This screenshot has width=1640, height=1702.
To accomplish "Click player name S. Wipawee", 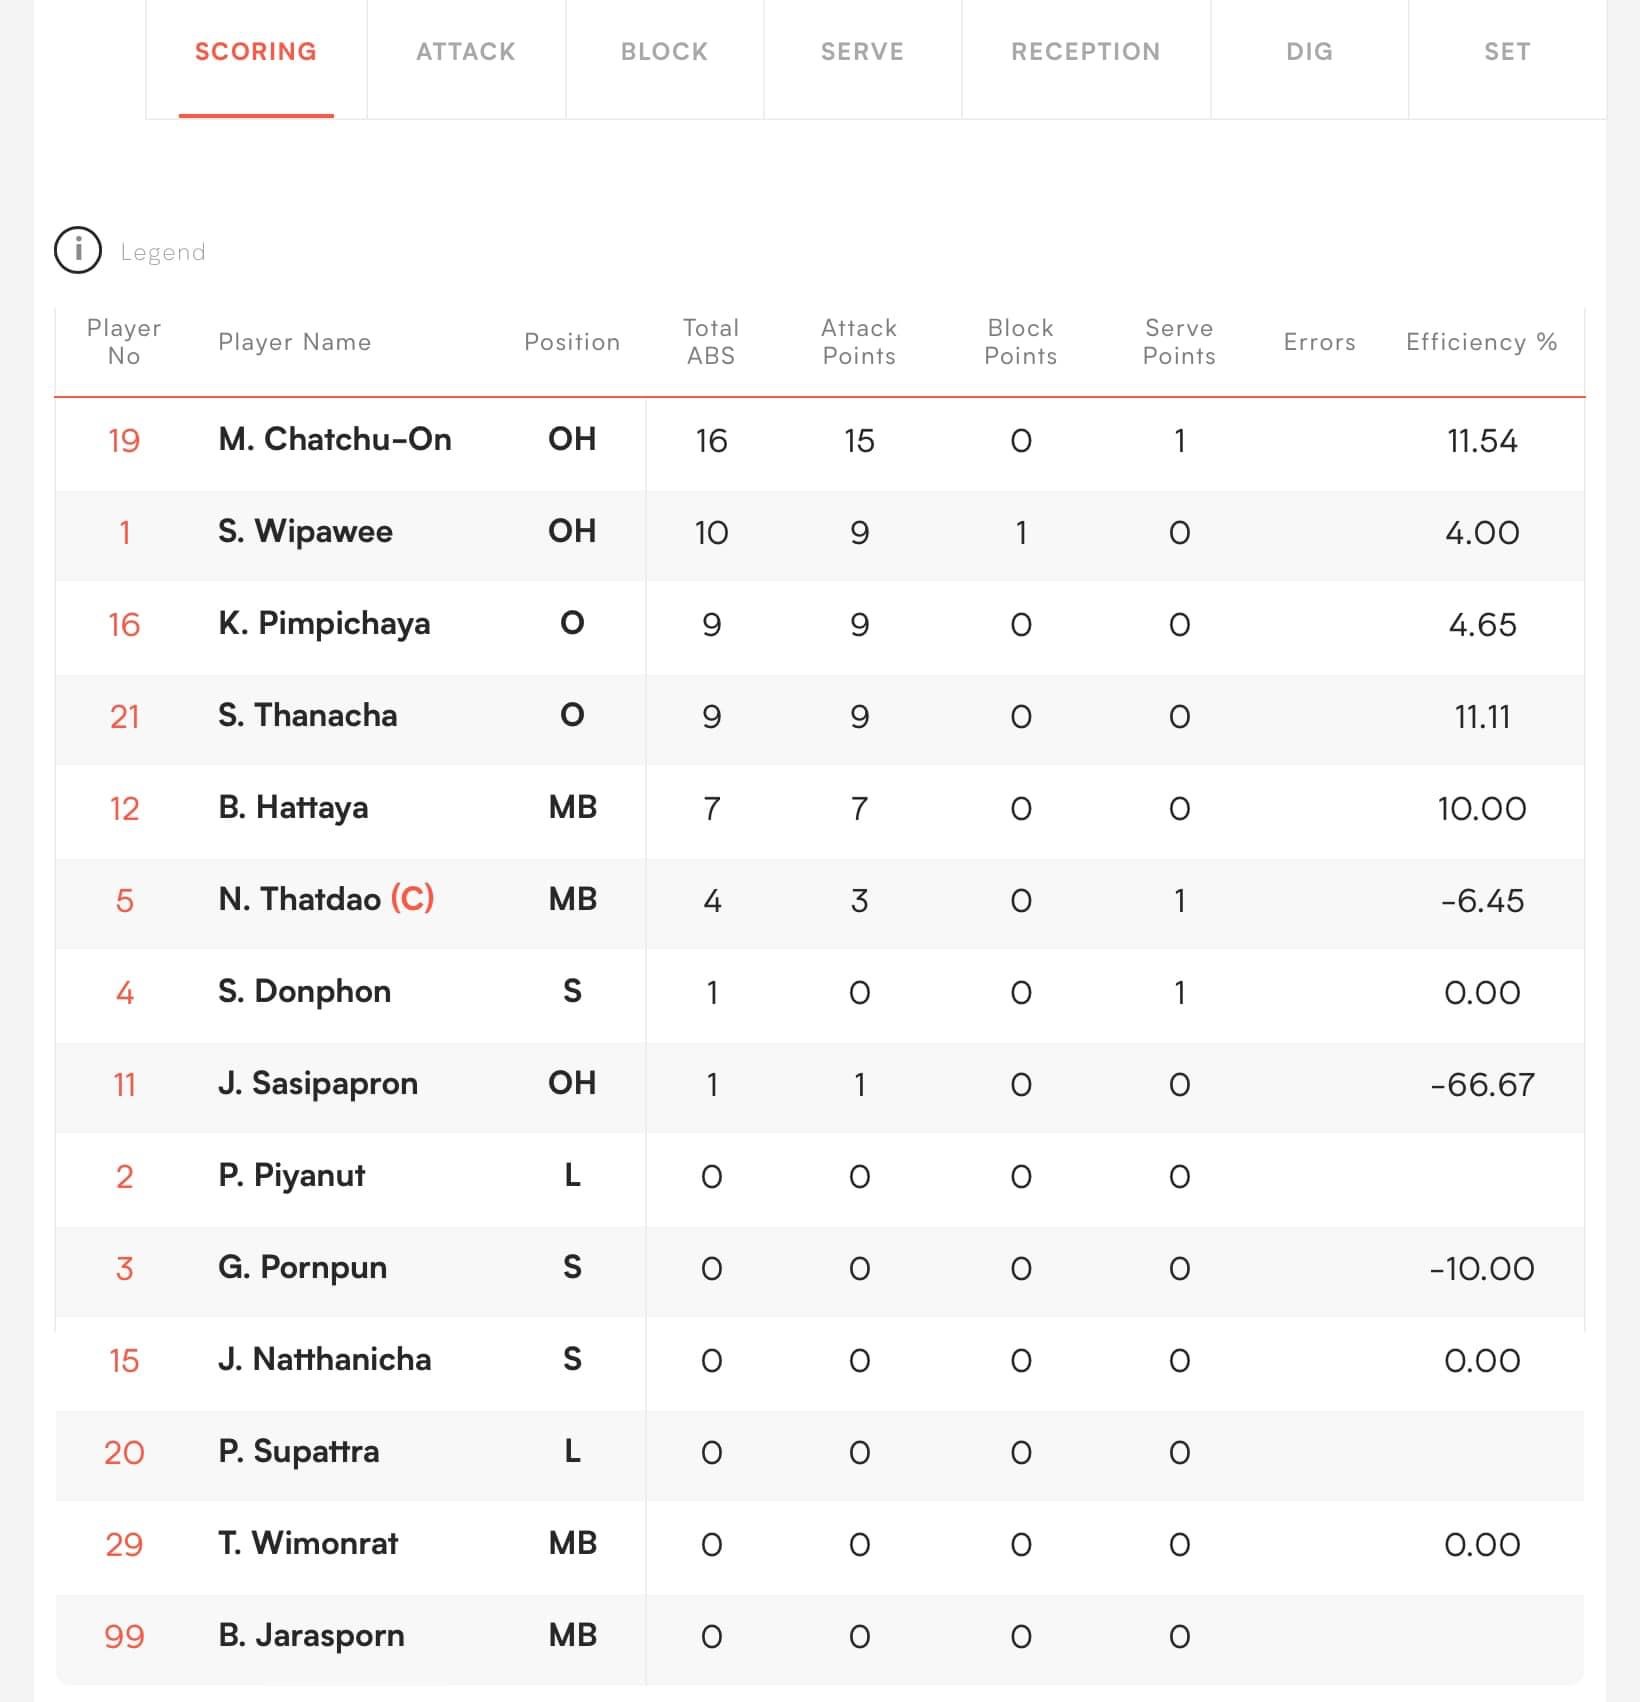I will [x=305, y=532].
